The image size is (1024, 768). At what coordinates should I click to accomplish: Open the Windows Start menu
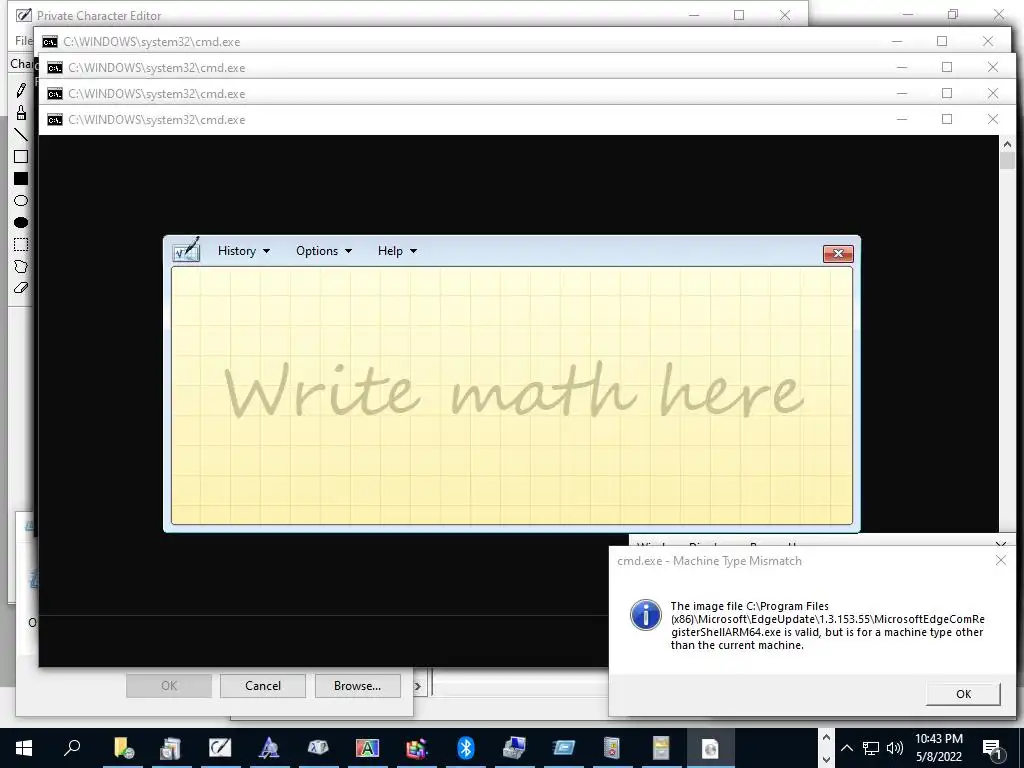pyautogui.click(x=24, y=748)
